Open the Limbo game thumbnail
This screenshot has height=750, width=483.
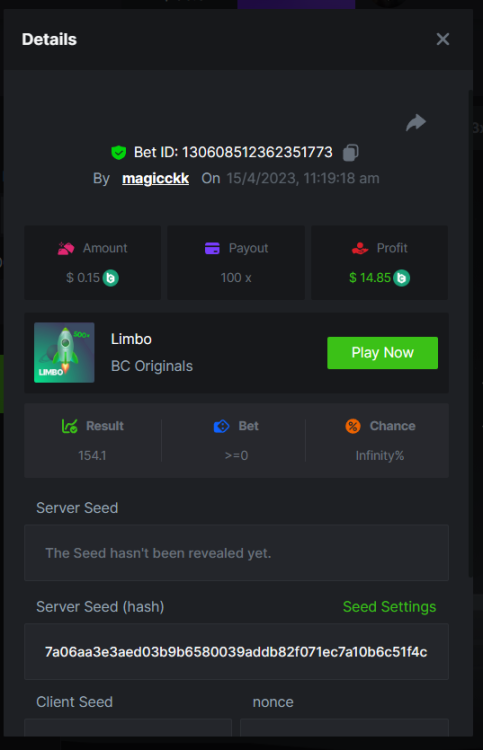[64, 353]
